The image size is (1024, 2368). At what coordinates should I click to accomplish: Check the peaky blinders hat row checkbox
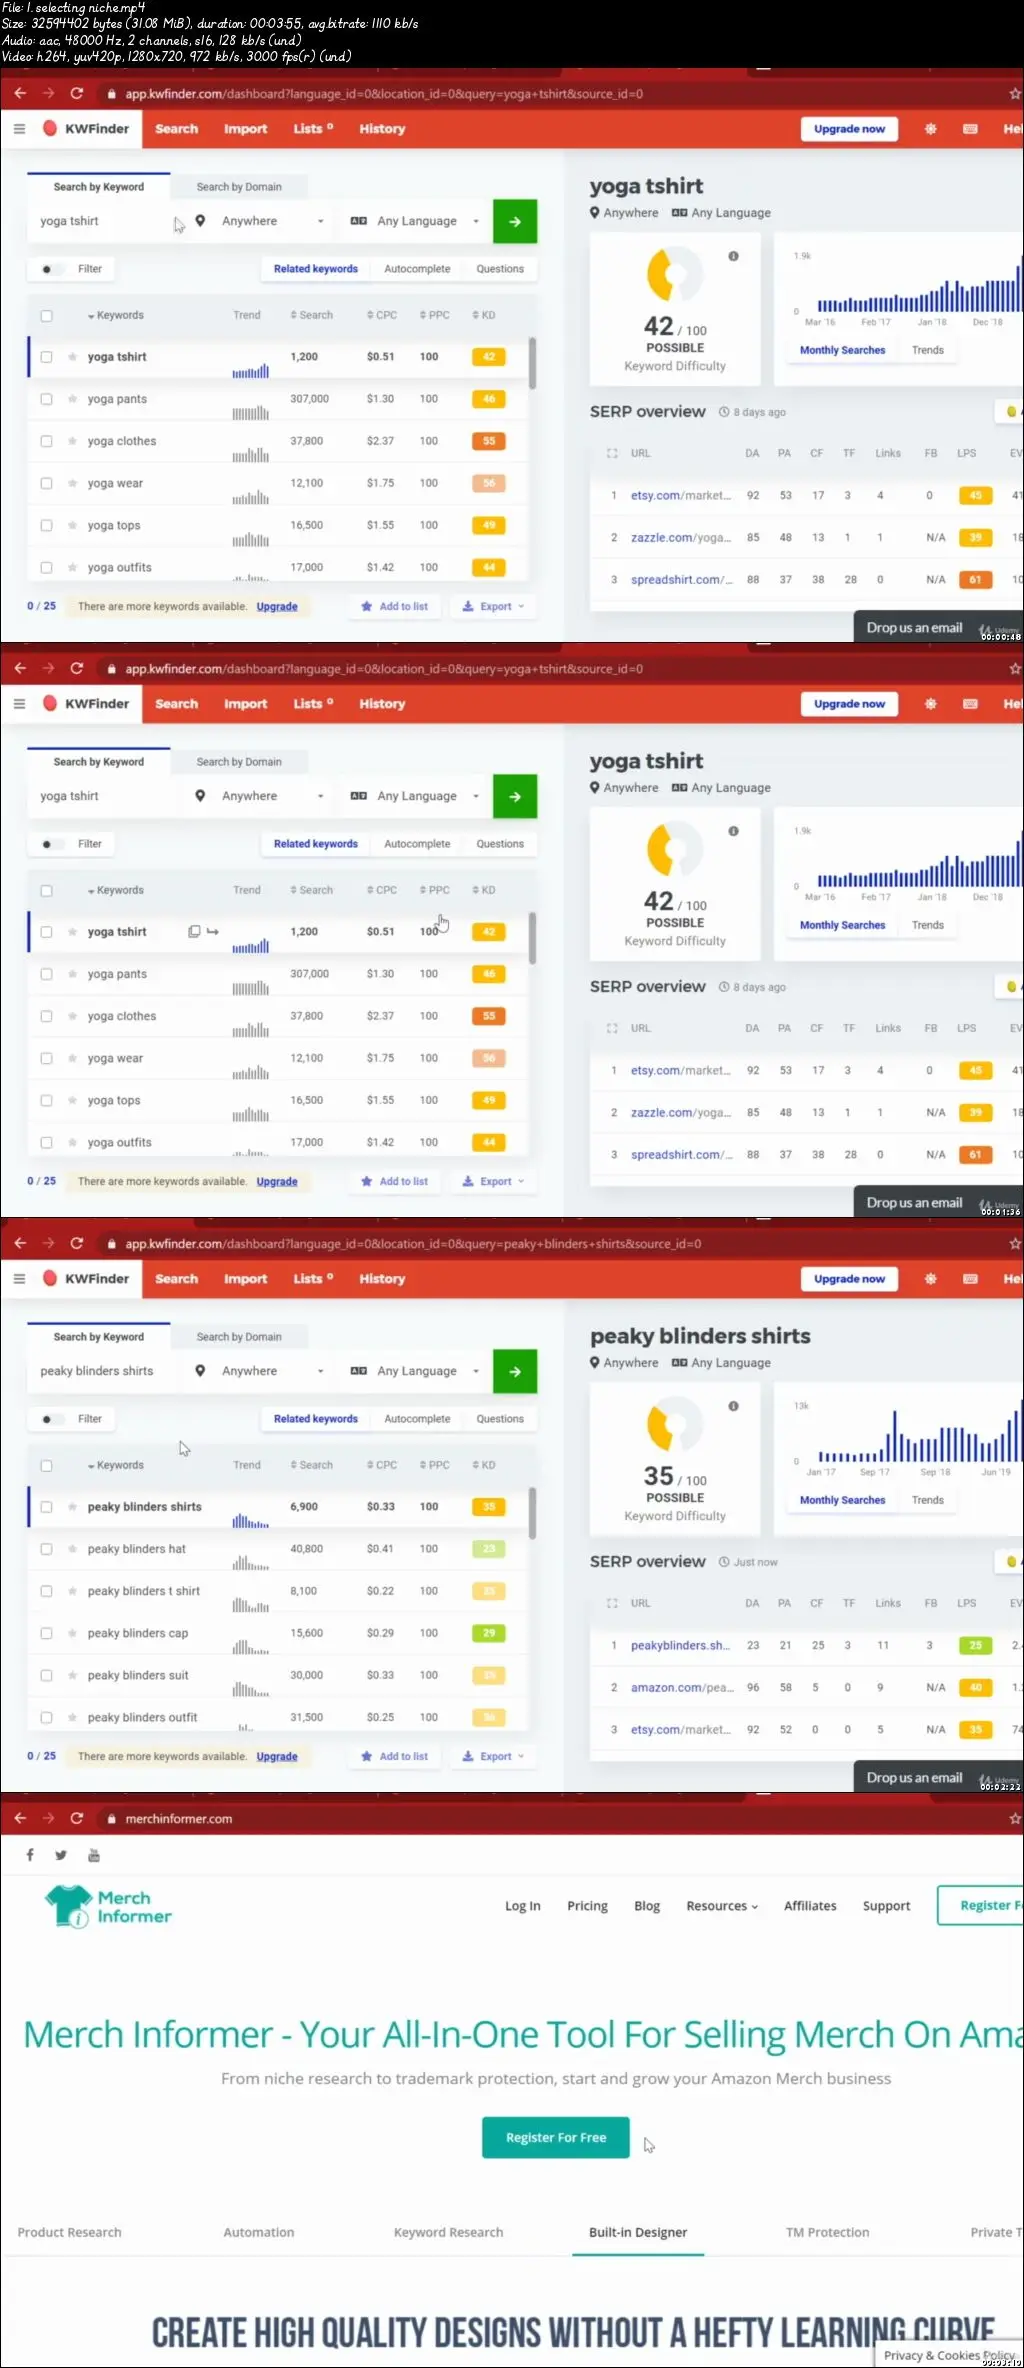46,1548
